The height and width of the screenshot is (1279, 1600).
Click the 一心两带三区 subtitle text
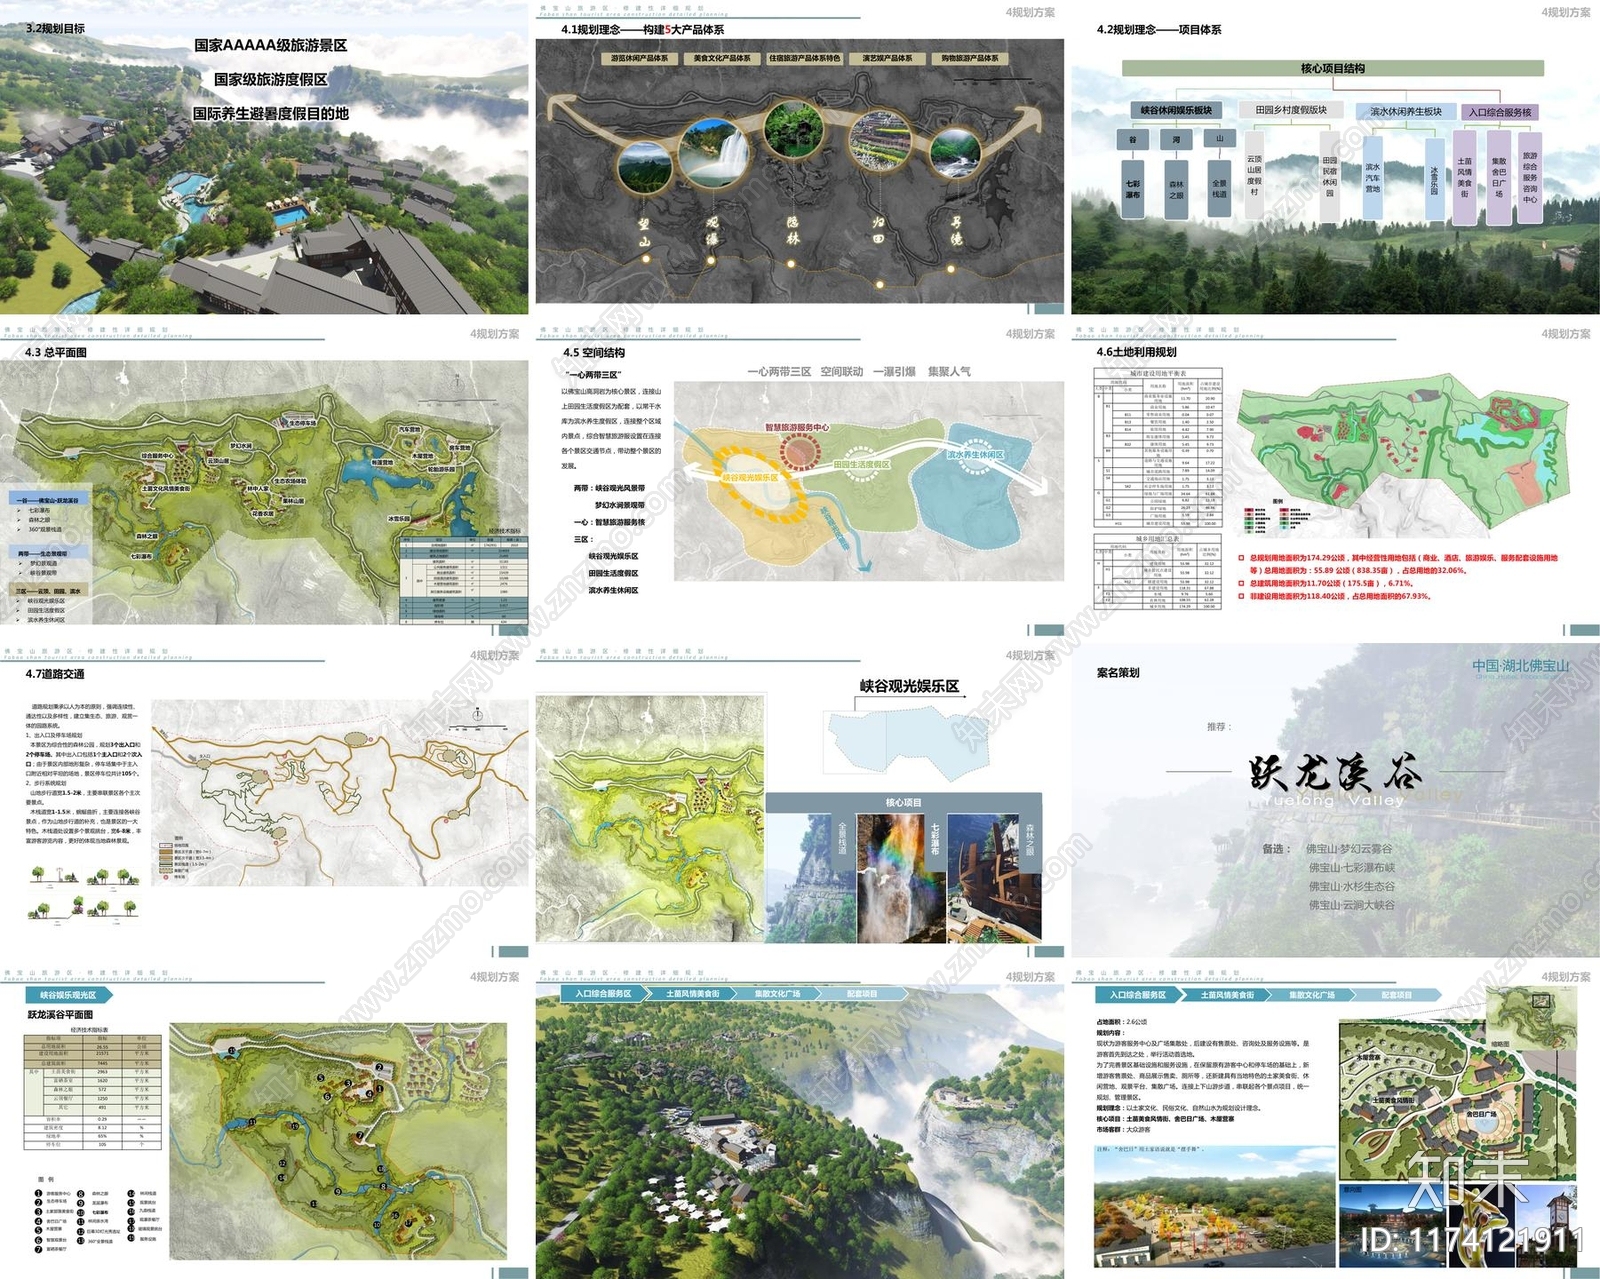pos(593,374)
